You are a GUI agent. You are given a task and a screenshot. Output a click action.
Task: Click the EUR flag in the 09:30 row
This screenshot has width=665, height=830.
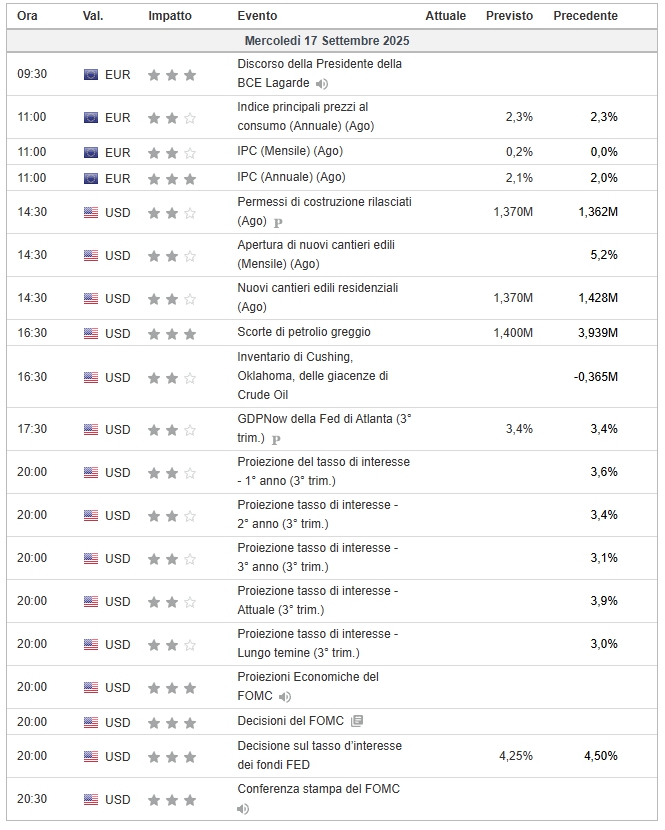[91, 74]
